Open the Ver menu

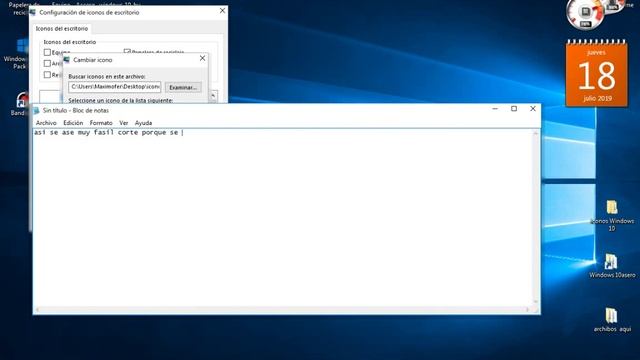pyautogui.click(x=124, y=123)
